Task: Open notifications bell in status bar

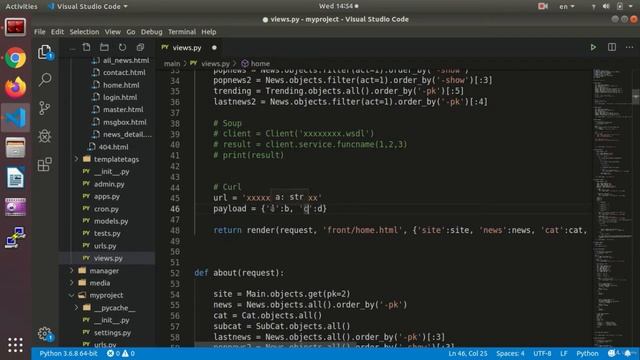Action: click(x=628, y=353)
